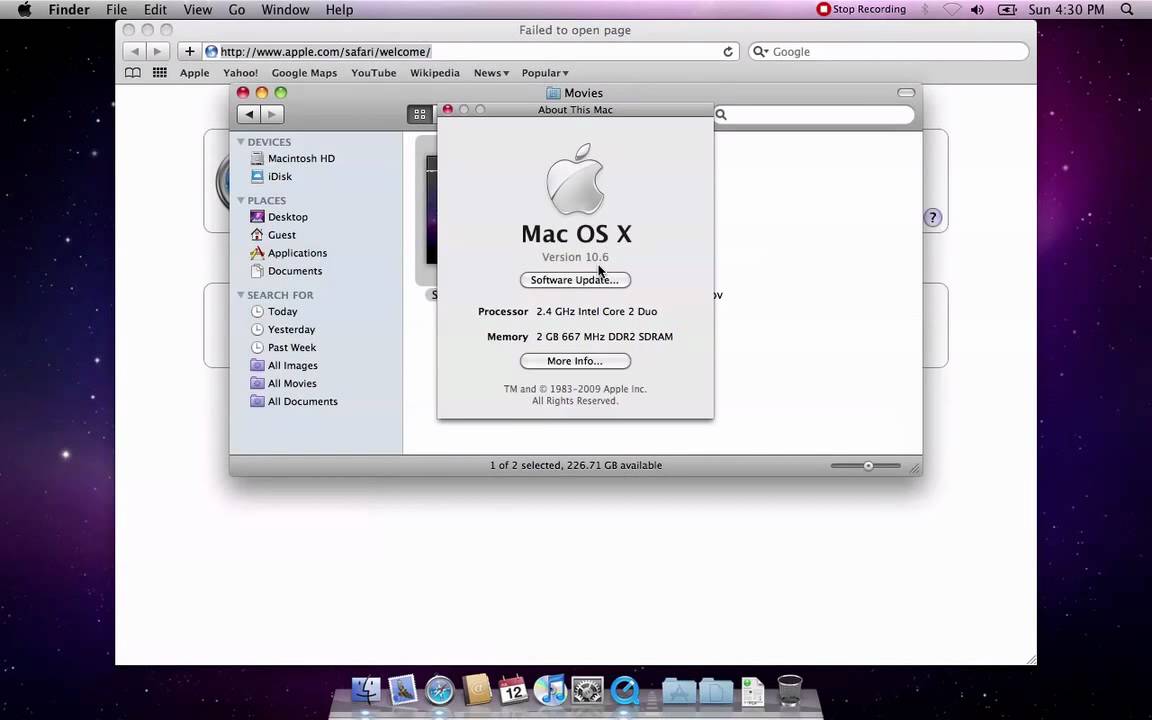Open the Apple bookmark in bookmarks bar
This screenshot has height=720, width=1152.
(x=195, y=73)
